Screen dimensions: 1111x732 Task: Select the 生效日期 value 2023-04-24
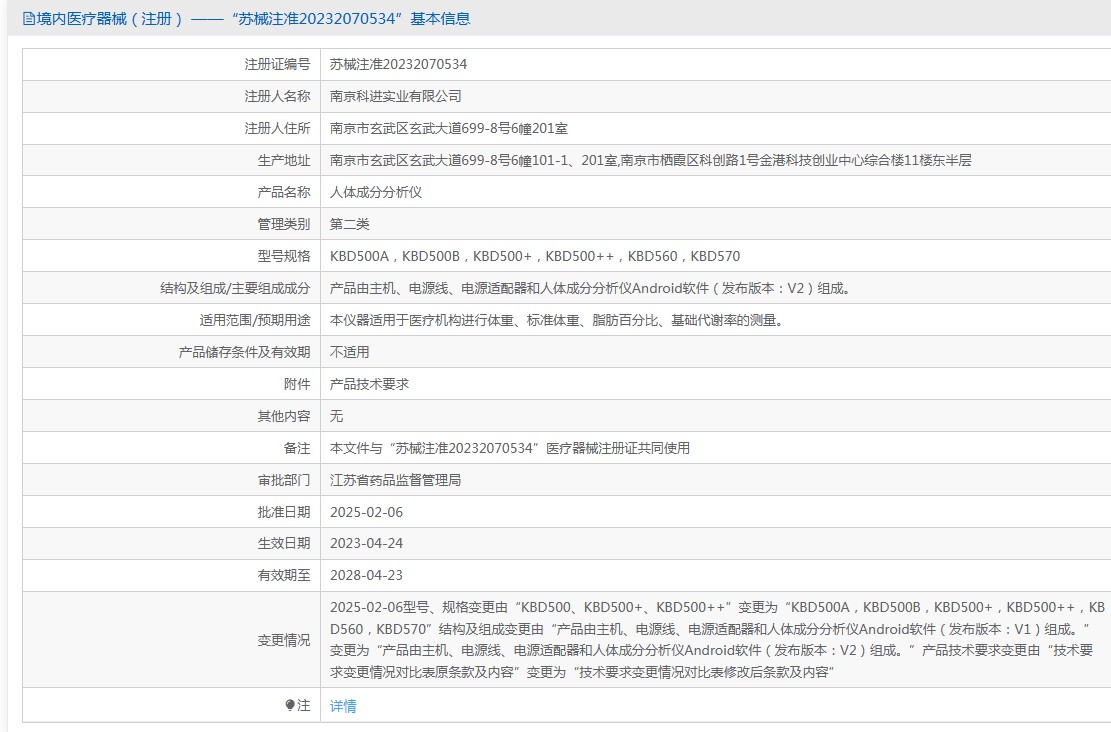tap(367, 543)
